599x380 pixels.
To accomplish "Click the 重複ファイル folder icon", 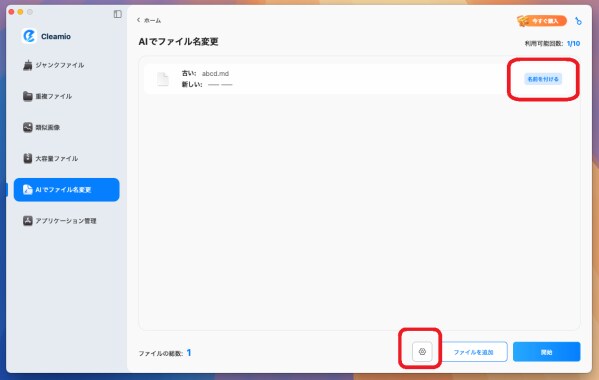I will pos(28,96).
